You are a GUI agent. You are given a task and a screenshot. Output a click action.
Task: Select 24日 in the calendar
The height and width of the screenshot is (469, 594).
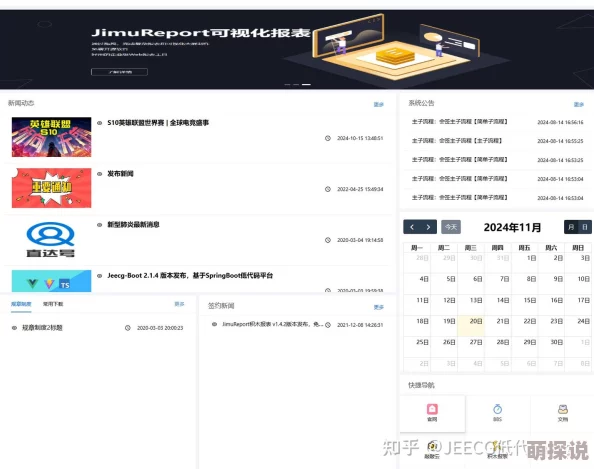tap(578, 326)
